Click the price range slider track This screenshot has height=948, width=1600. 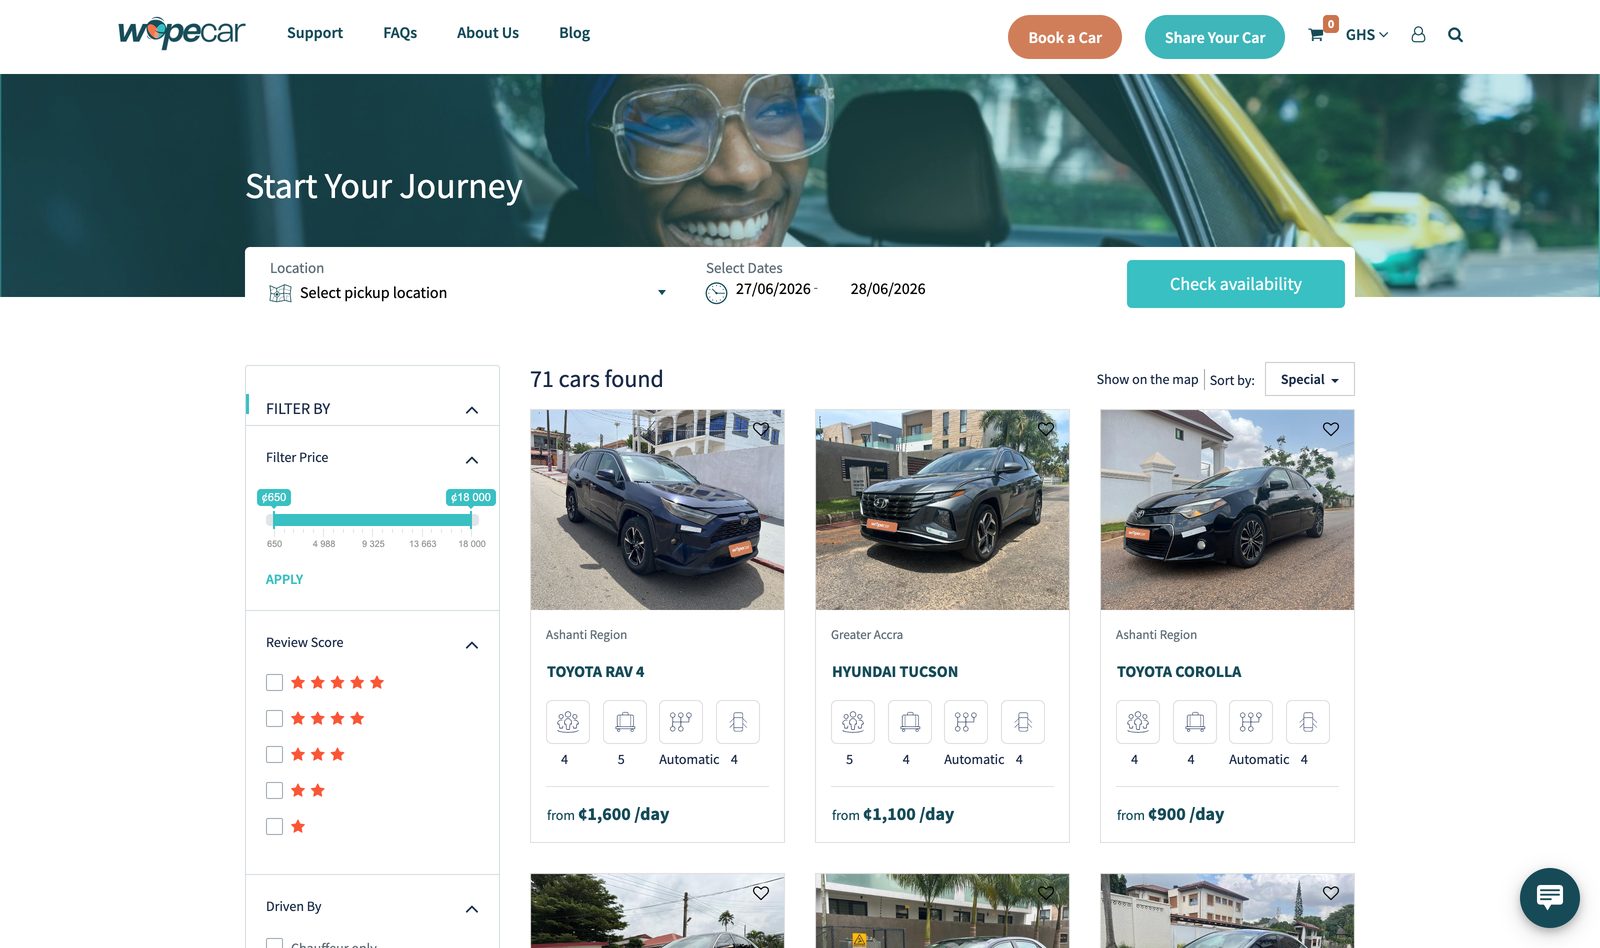[372, 520]
